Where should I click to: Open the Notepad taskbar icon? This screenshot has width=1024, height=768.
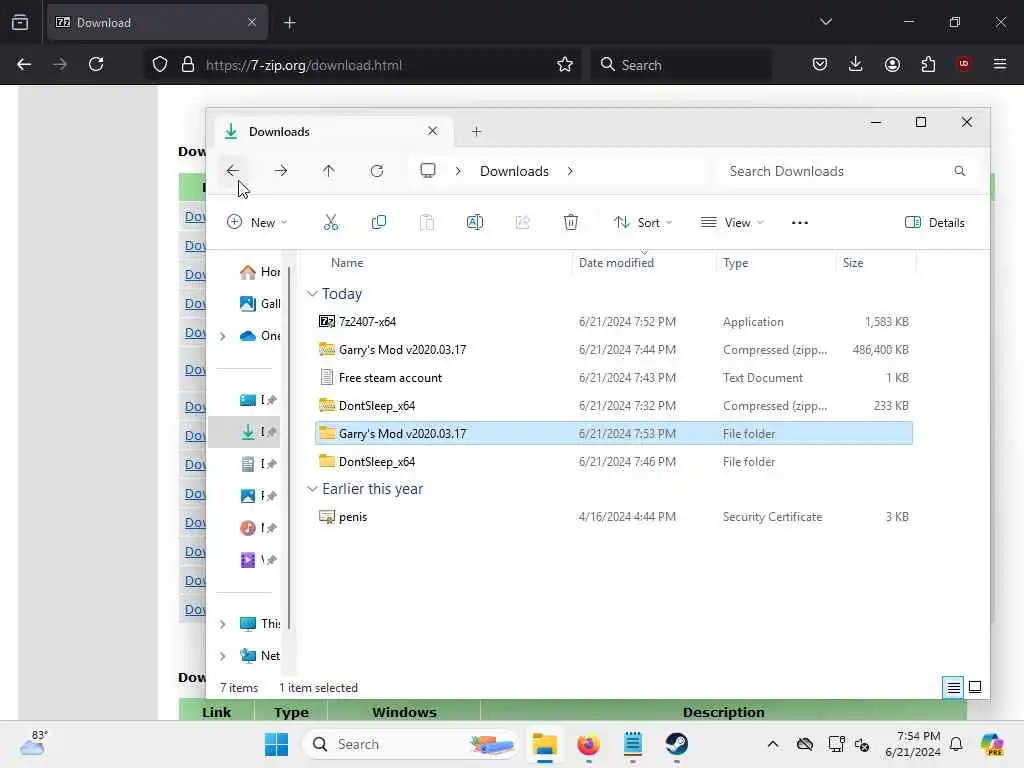pyautogui.click(x=633, y=744)
